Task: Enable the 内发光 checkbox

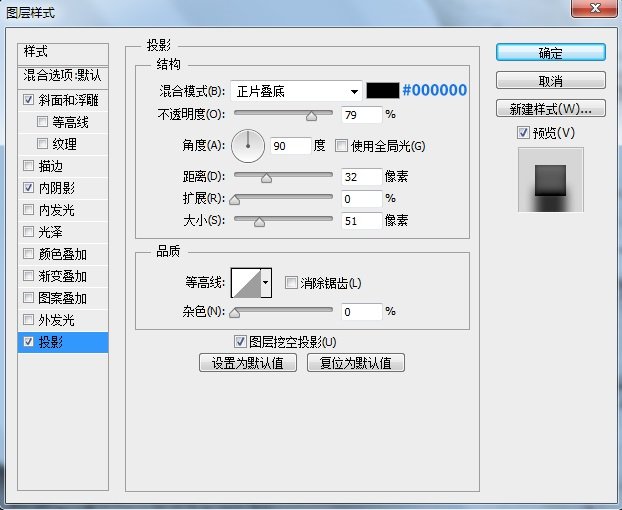Action: 29,209
